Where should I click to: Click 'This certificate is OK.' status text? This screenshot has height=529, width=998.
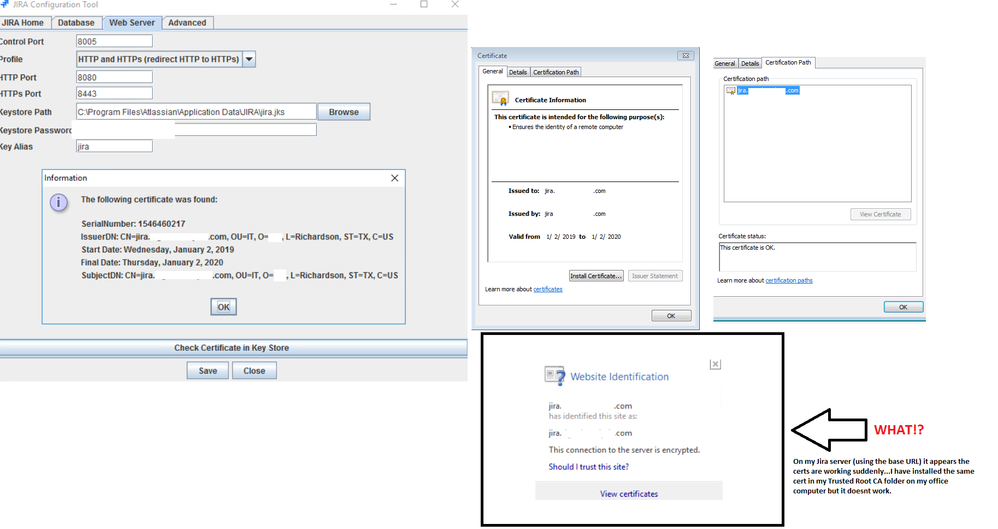coord(748,248)
